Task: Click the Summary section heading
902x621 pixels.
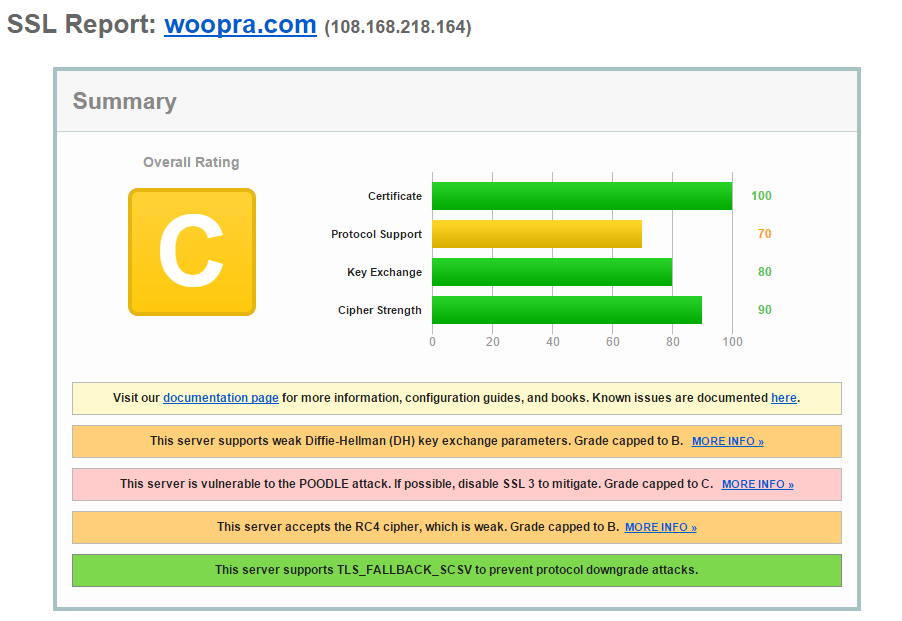Action: (x=124, y=102)
